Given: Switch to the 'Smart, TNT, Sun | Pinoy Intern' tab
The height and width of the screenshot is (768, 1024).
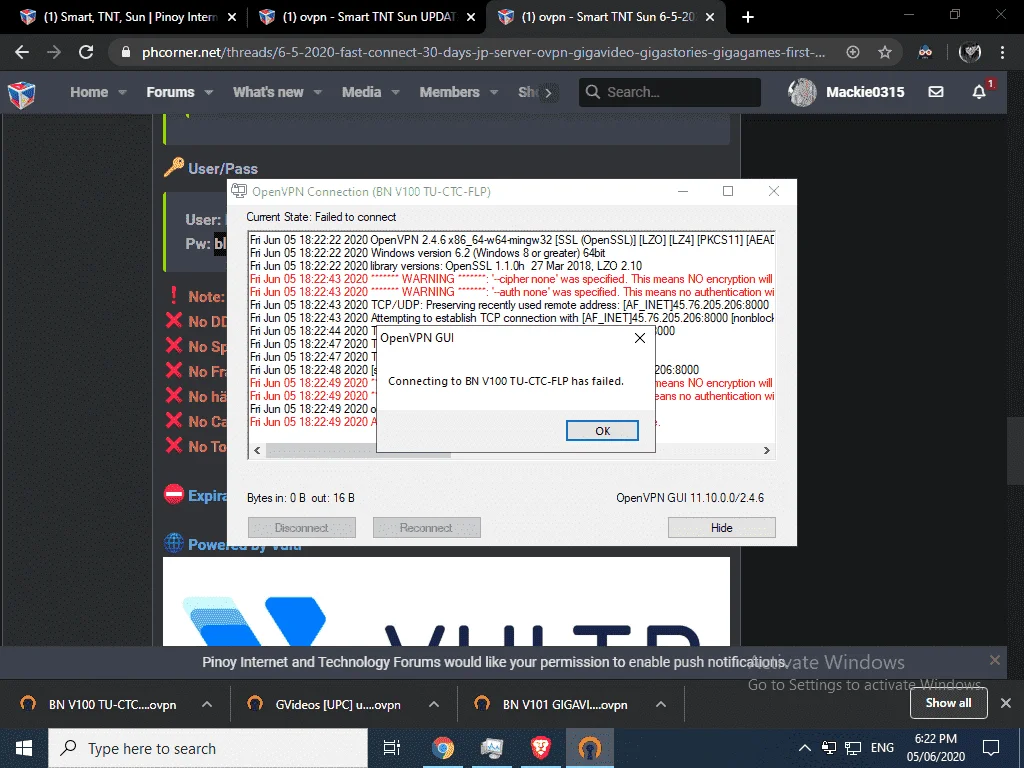Looking at the screenshot, I should click(x=129, y=17).
